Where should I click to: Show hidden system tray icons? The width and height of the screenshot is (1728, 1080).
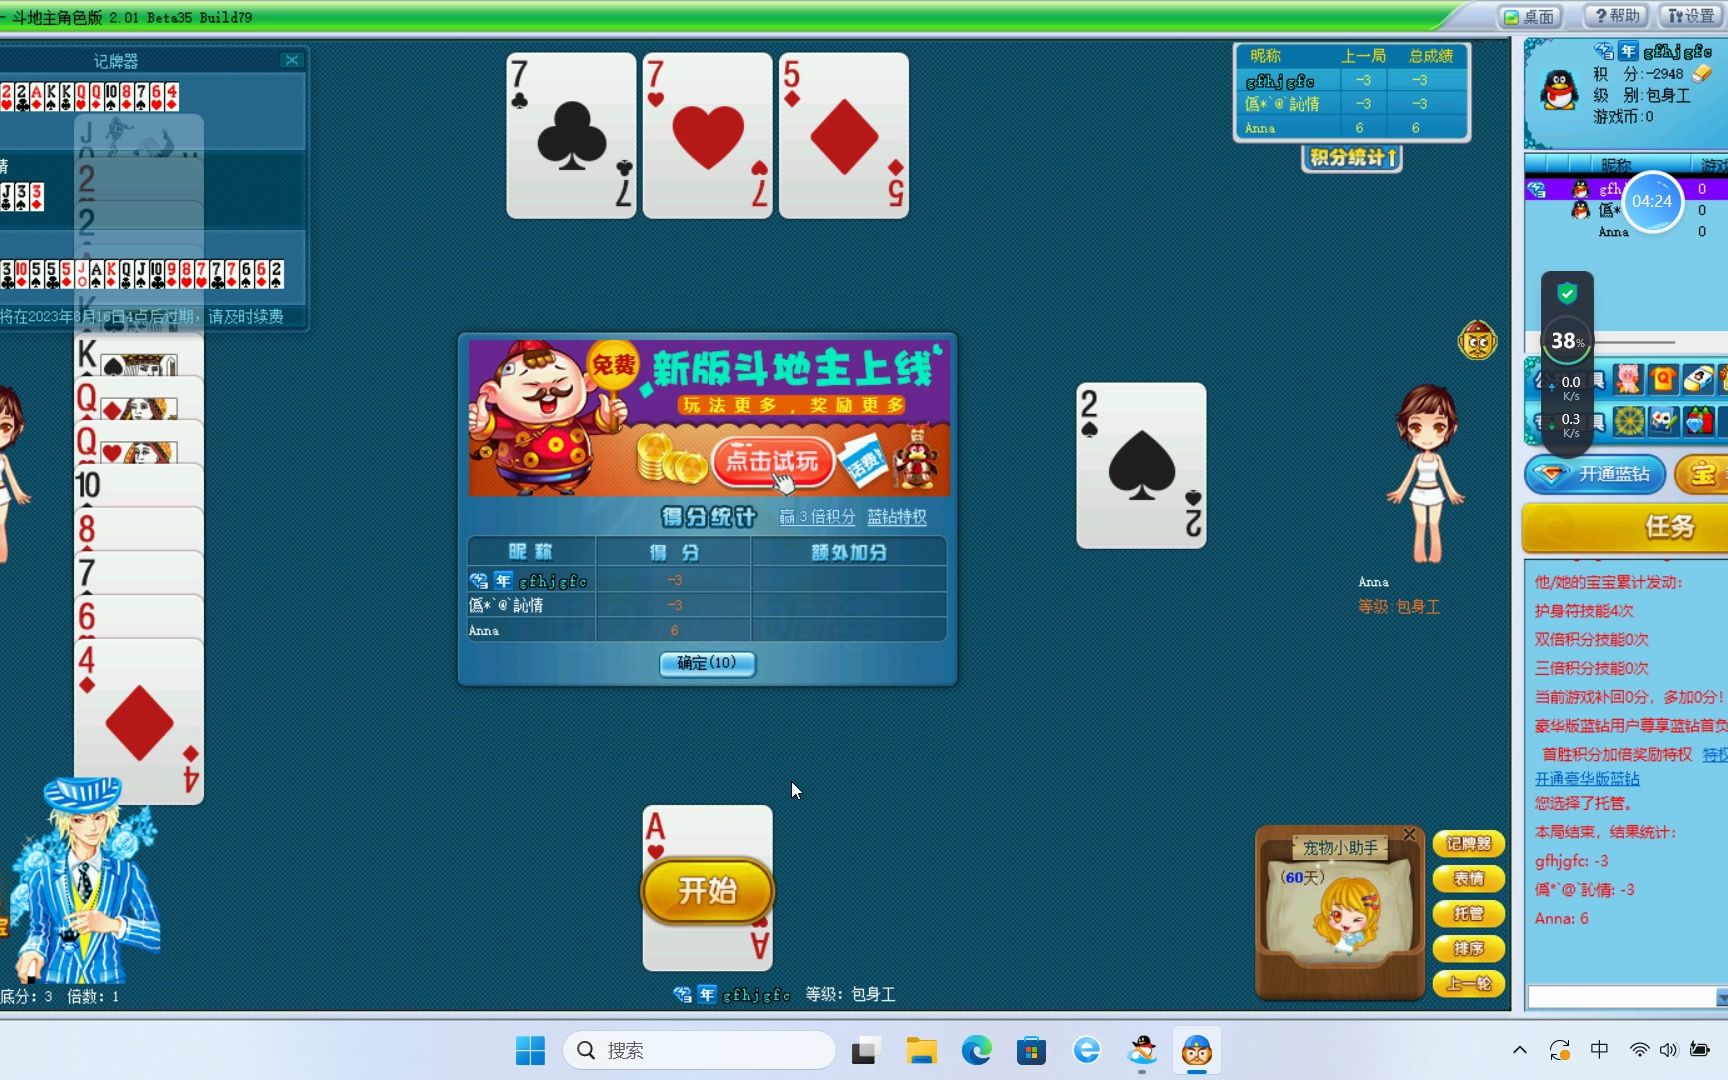coord(1520,1050)
